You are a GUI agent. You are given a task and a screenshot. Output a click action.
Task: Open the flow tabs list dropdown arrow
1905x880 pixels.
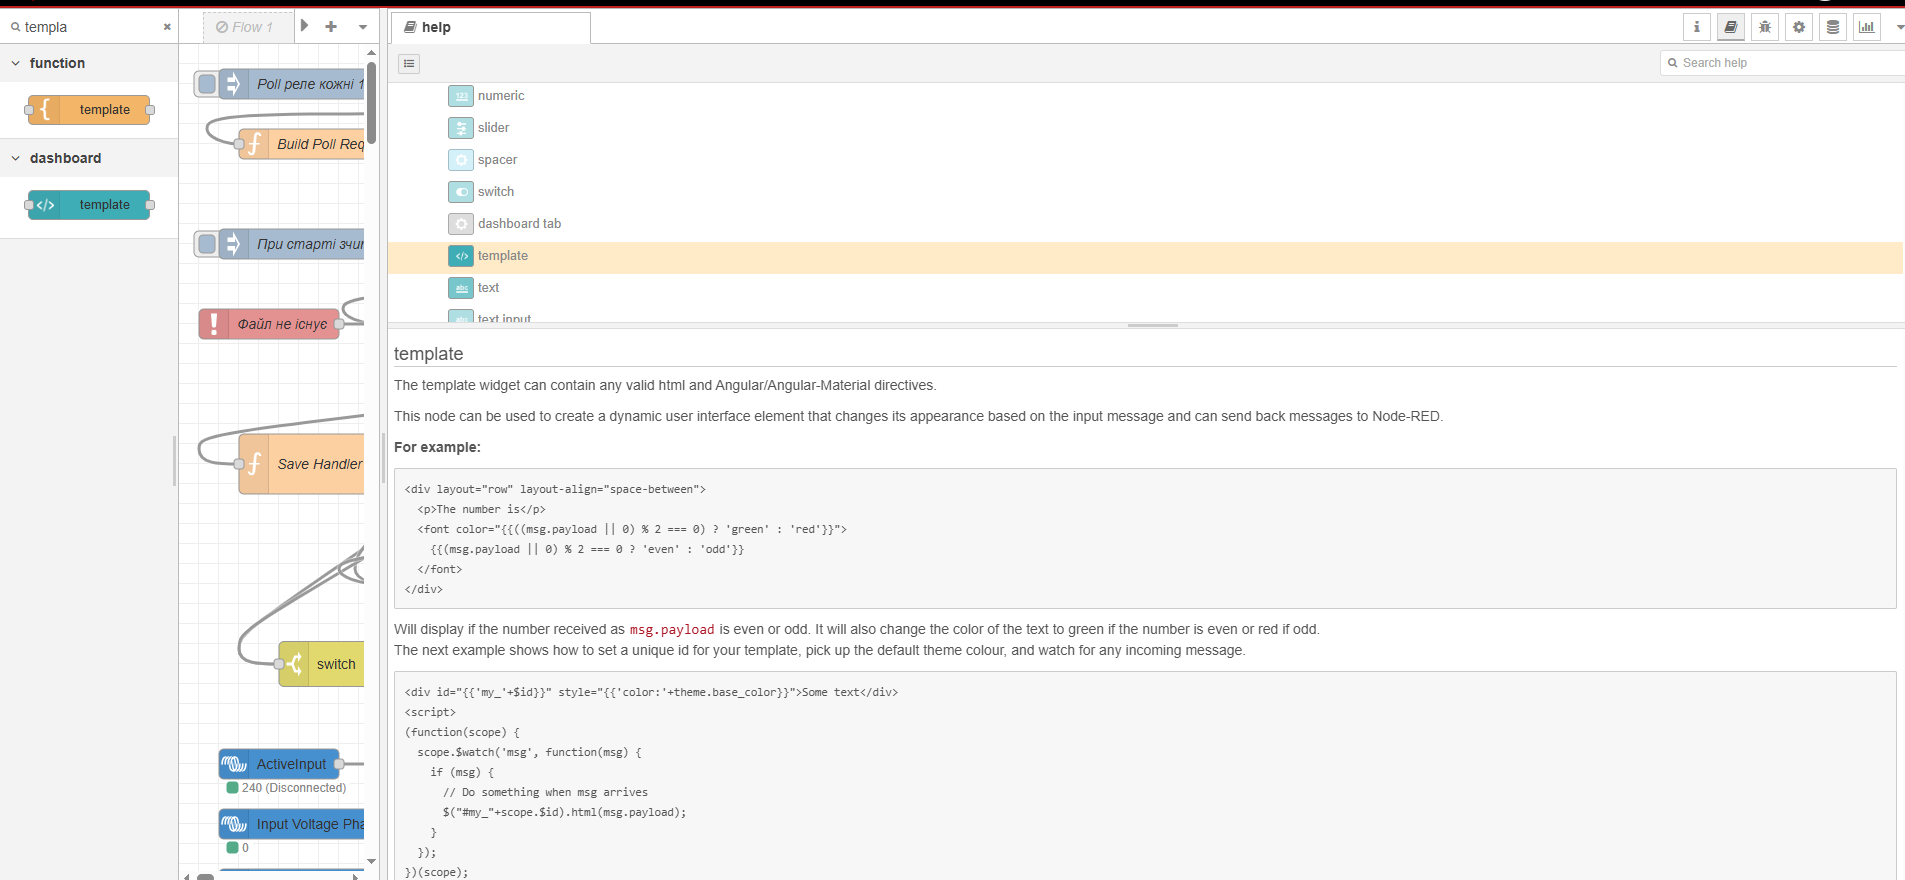(x=363, y=27)
